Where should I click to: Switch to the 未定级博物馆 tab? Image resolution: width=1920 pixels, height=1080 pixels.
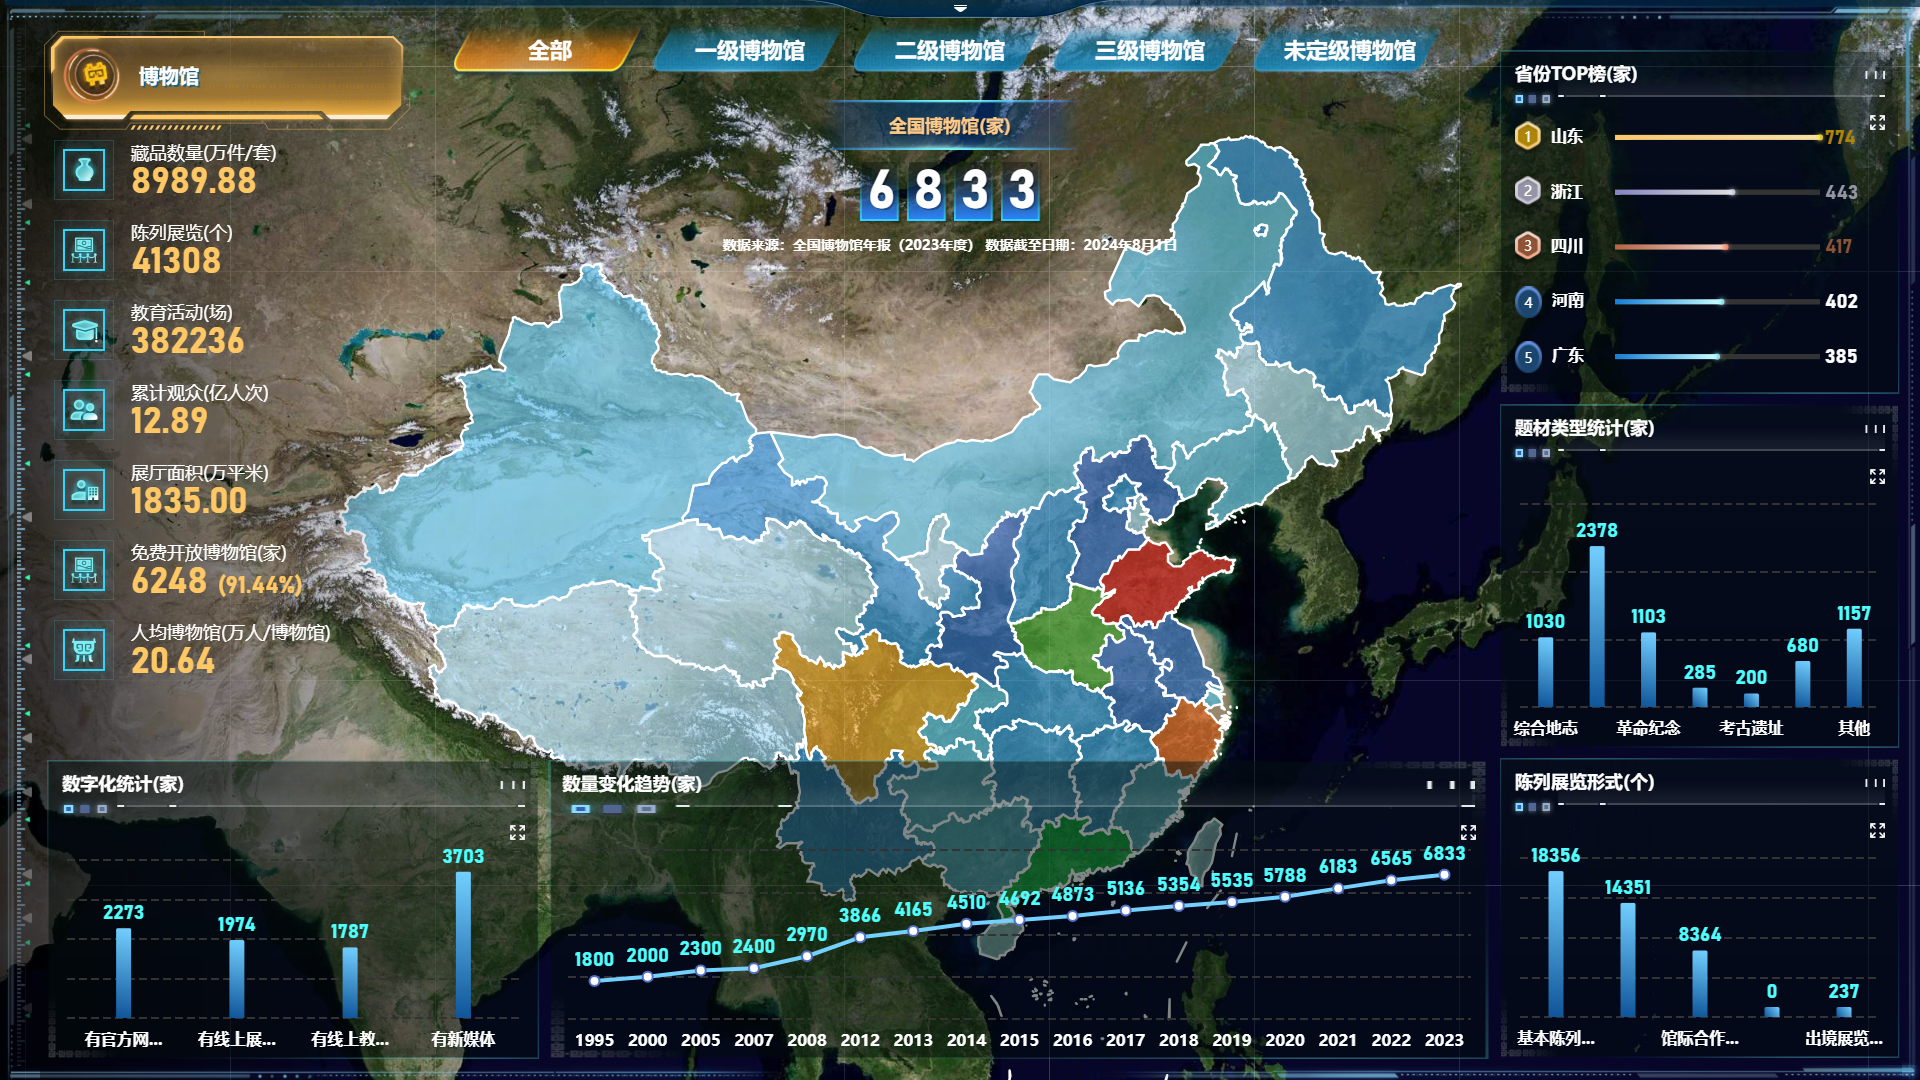point(1349,51)
